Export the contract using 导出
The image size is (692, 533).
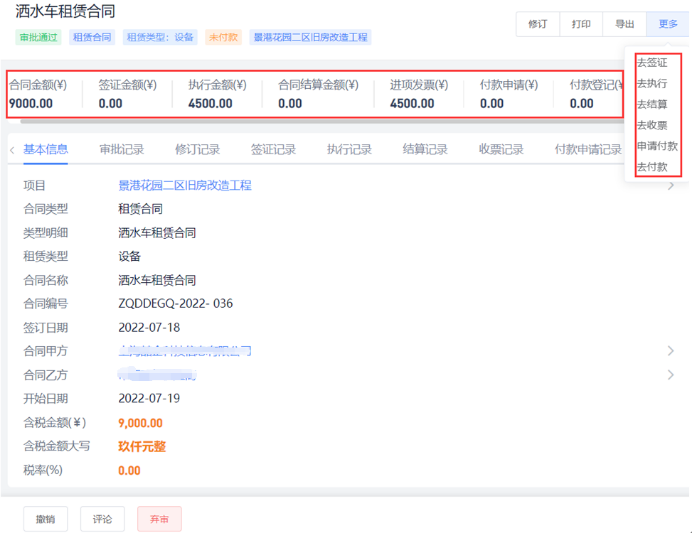point(624,24)
